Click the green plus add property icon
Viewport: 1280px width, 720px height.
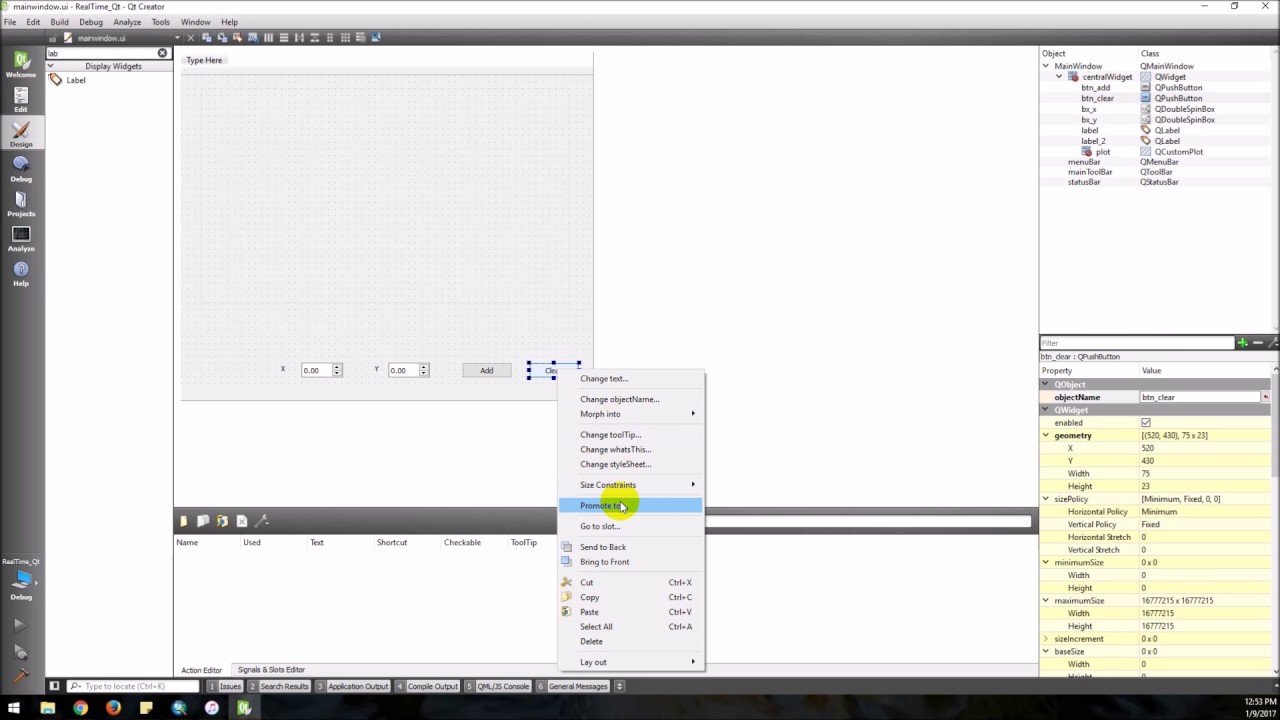[x=1242, y=343]
